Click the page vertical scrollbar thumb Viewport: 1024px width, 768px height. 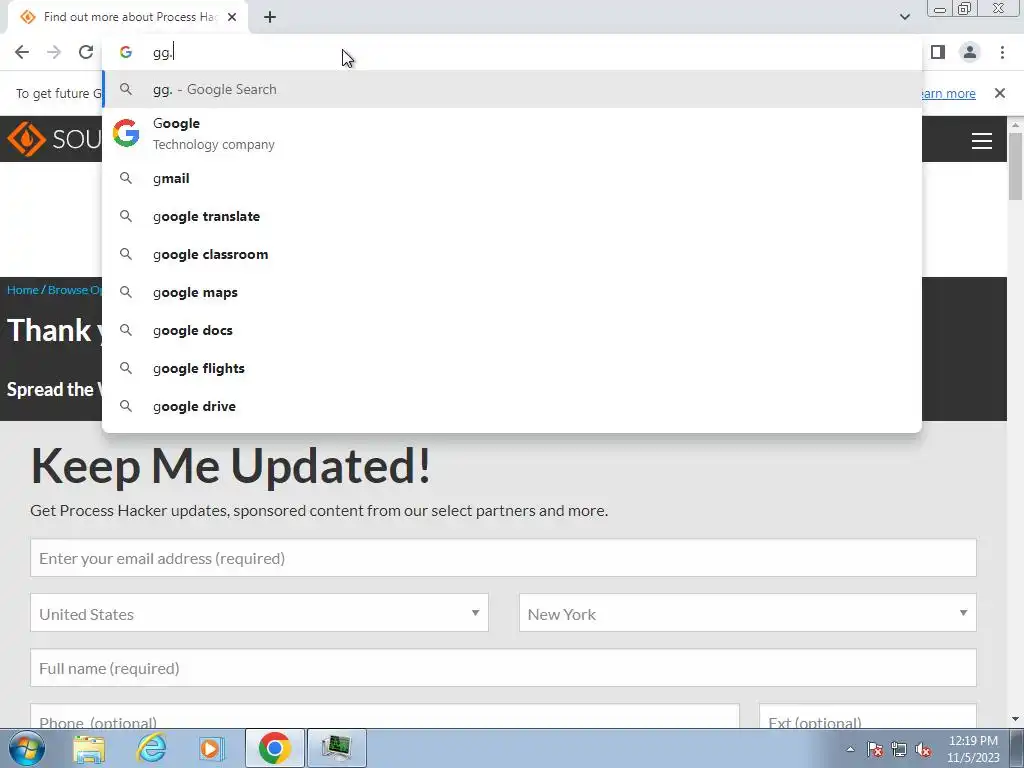point(1015,166)
